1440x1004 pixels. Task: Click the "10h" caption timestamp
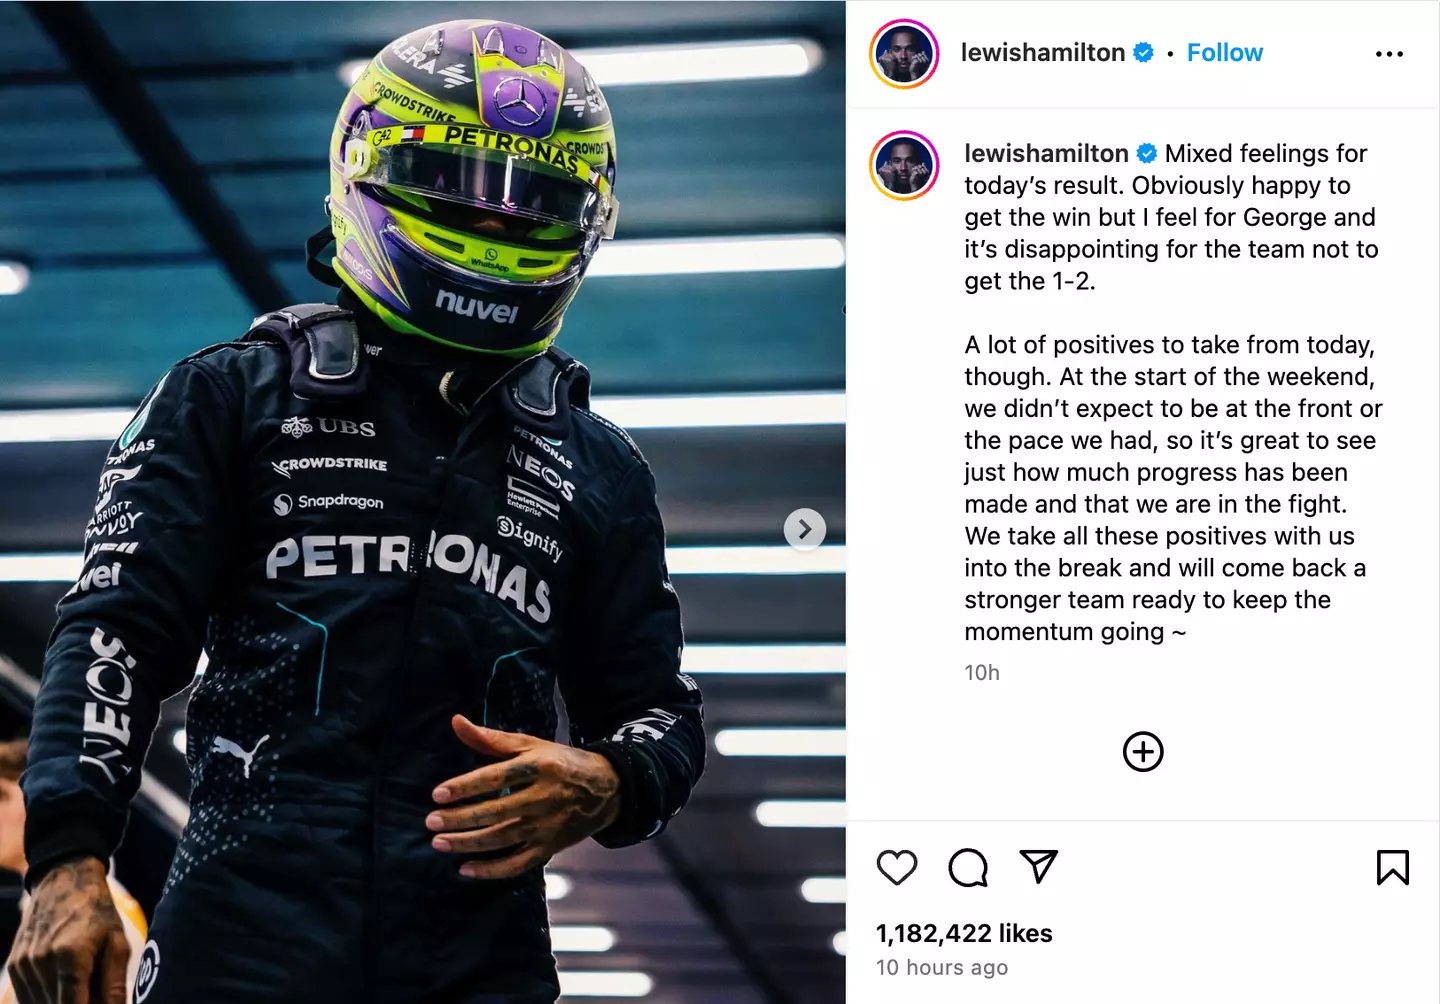982,673
